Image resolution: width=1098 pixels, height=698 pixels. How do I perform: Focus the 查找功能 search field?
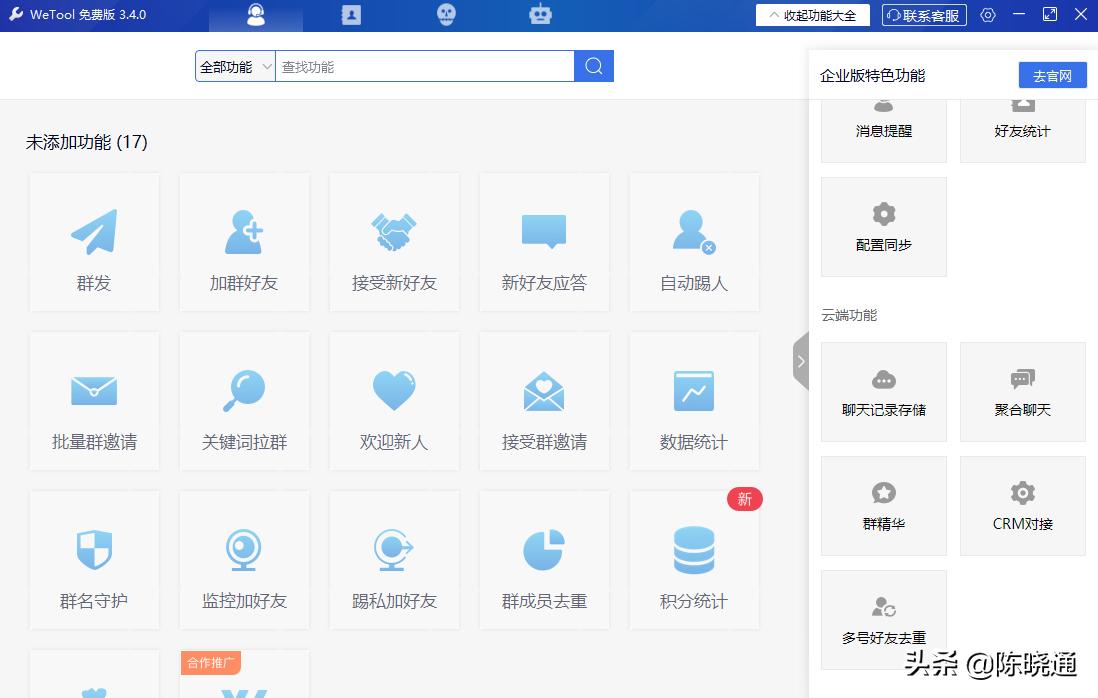pyautogui.click(x=424, y=67)
